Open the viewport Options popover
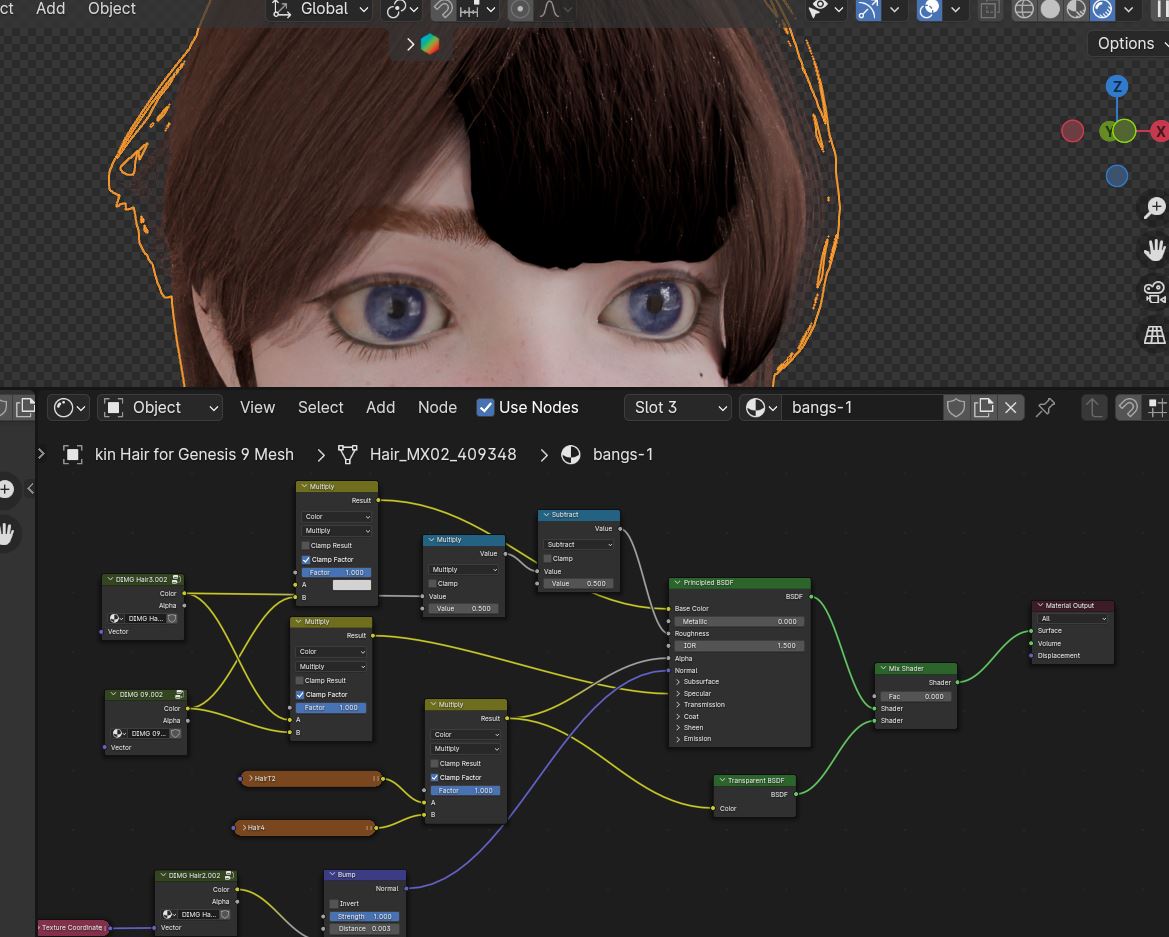The height and width of the screenshot is (937, 1169). click(1128, 43)
